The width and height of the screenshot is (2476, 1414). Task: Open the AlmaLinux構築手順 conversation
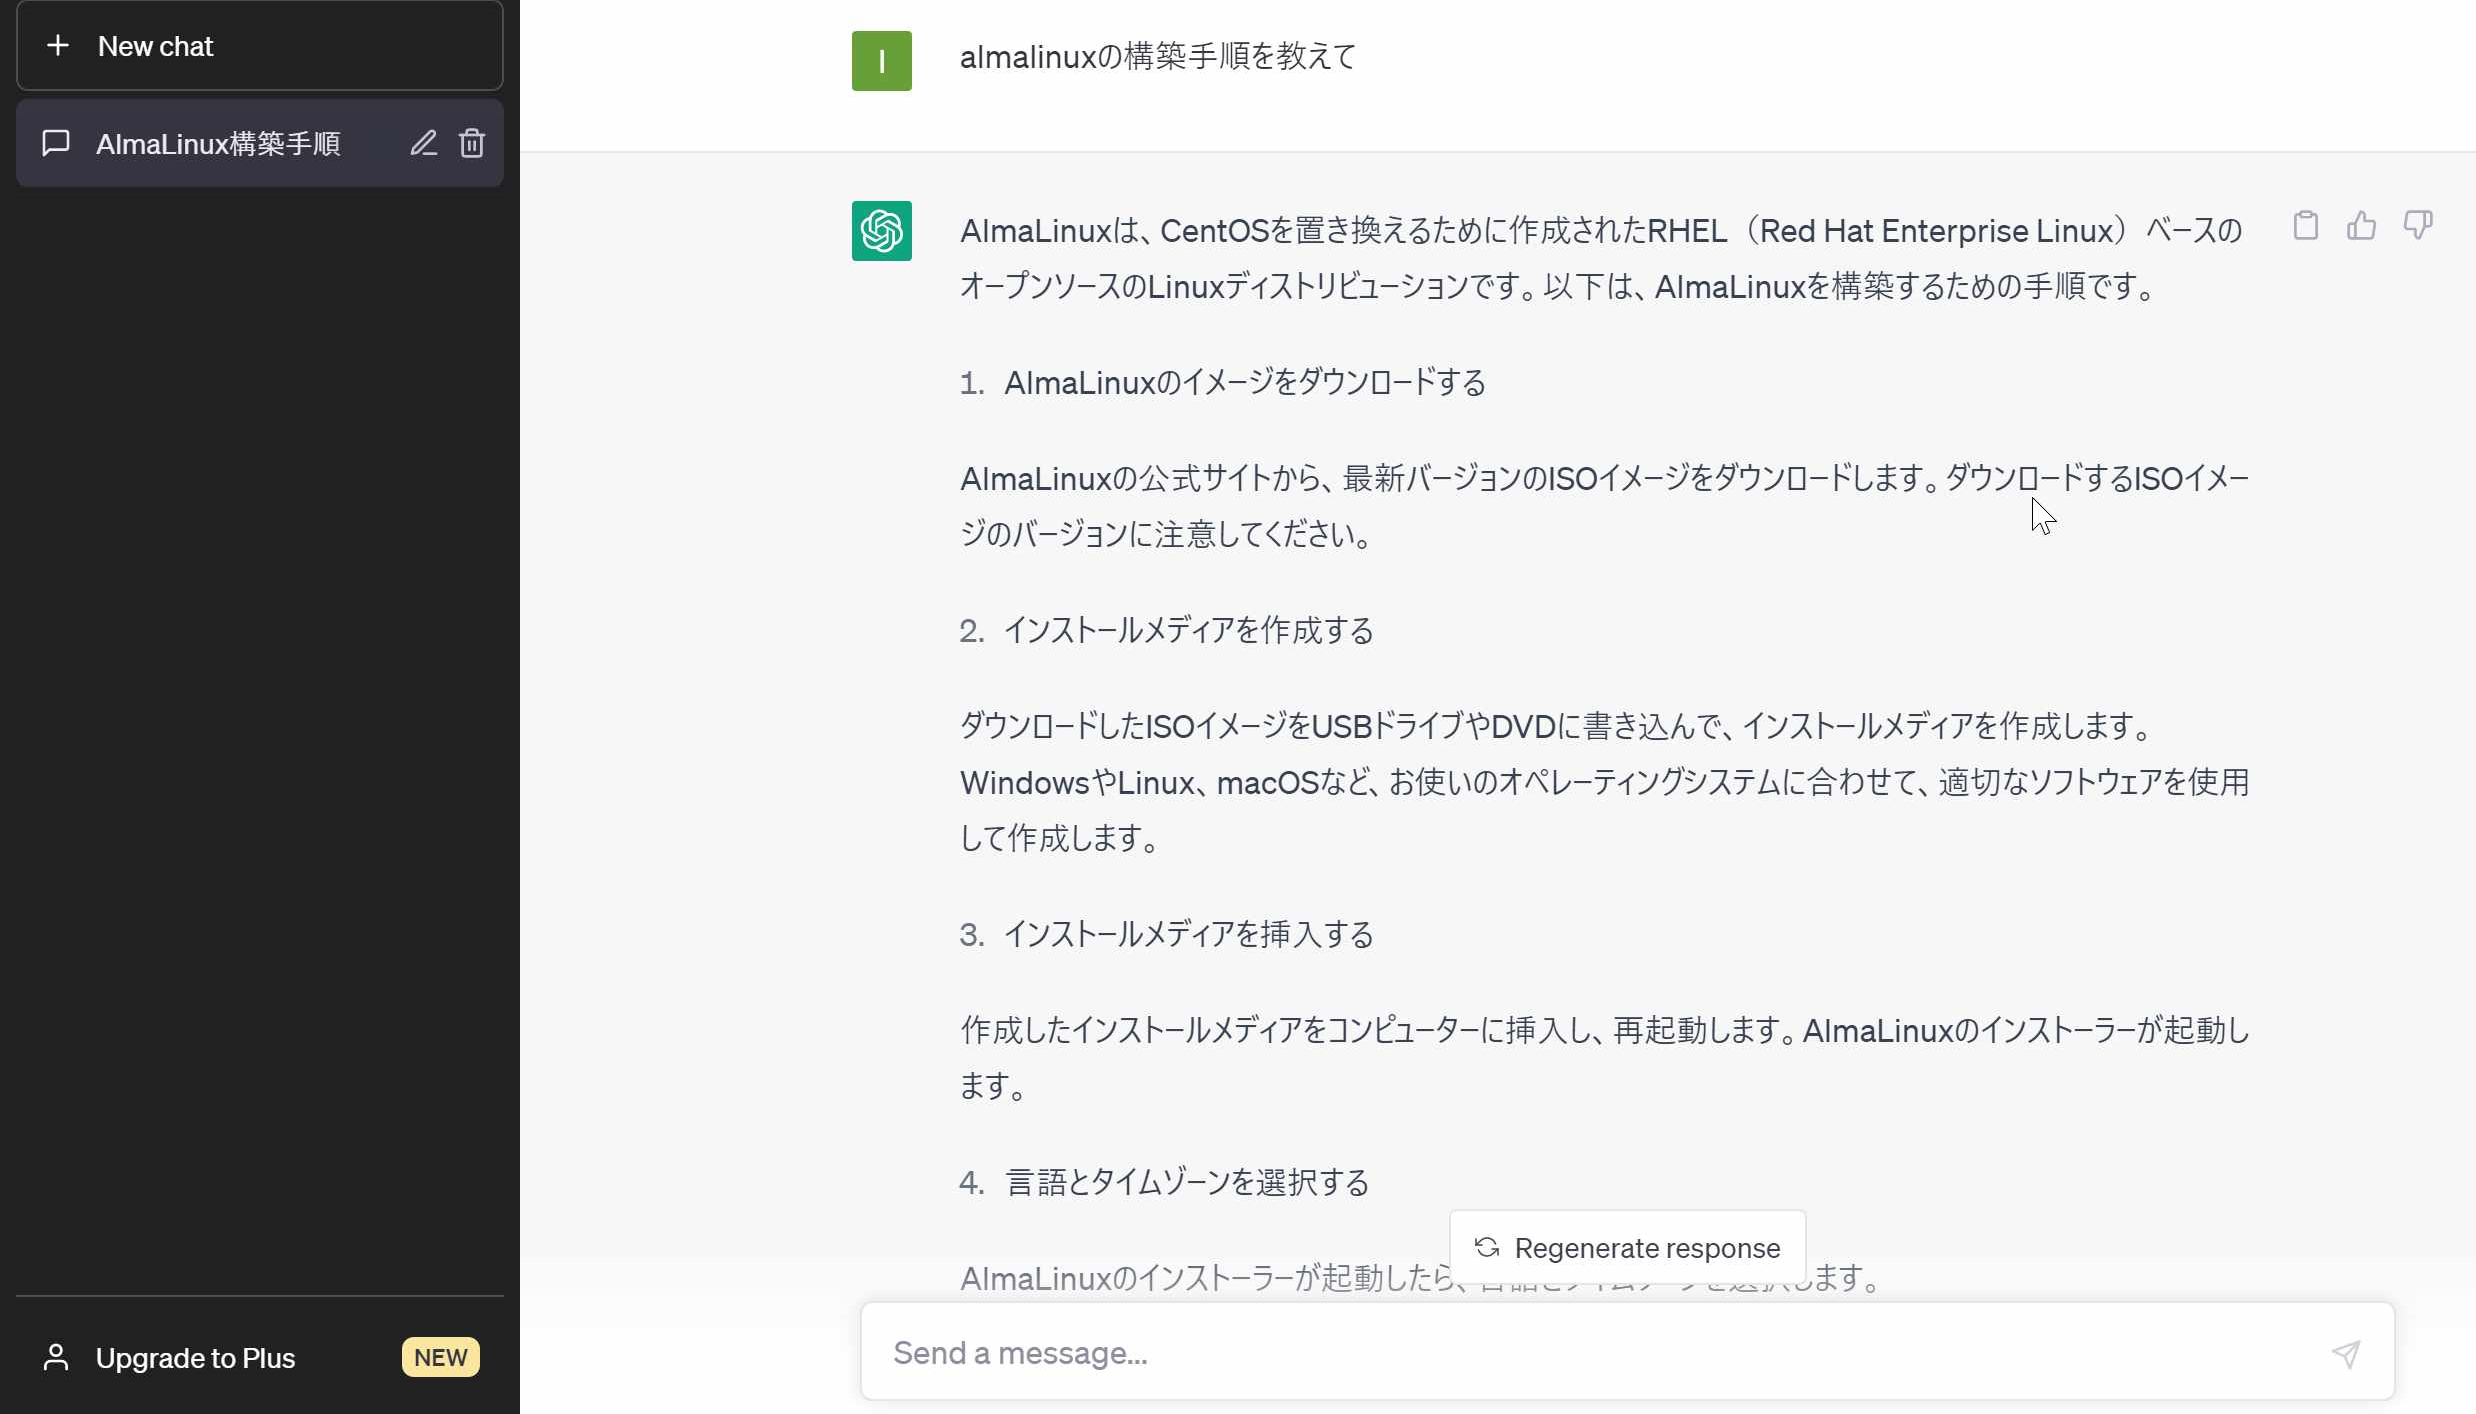(x=259, y=143)
